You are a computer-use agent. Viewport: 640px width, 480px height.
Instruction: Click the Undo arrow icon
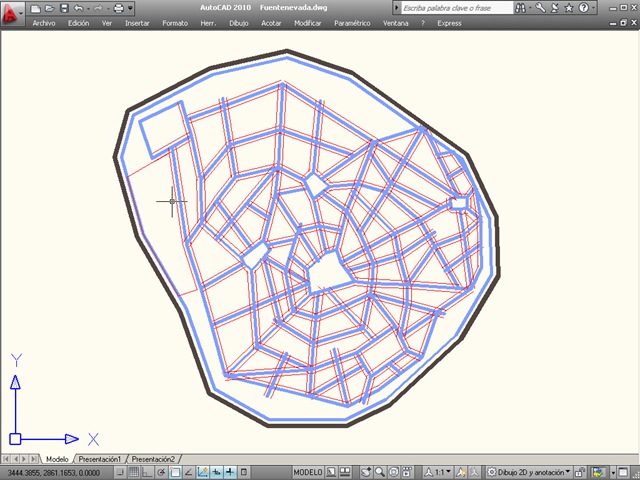(x=79, y=8)
